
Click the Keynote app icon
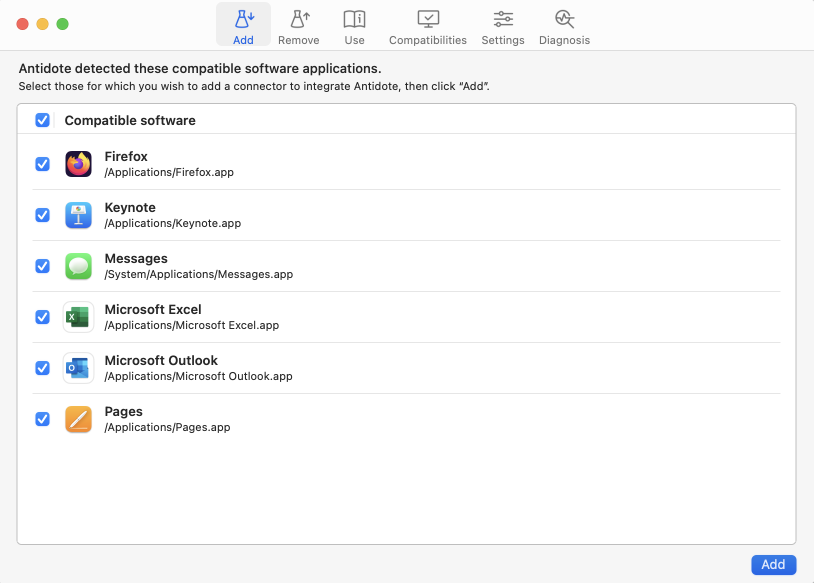78,214
